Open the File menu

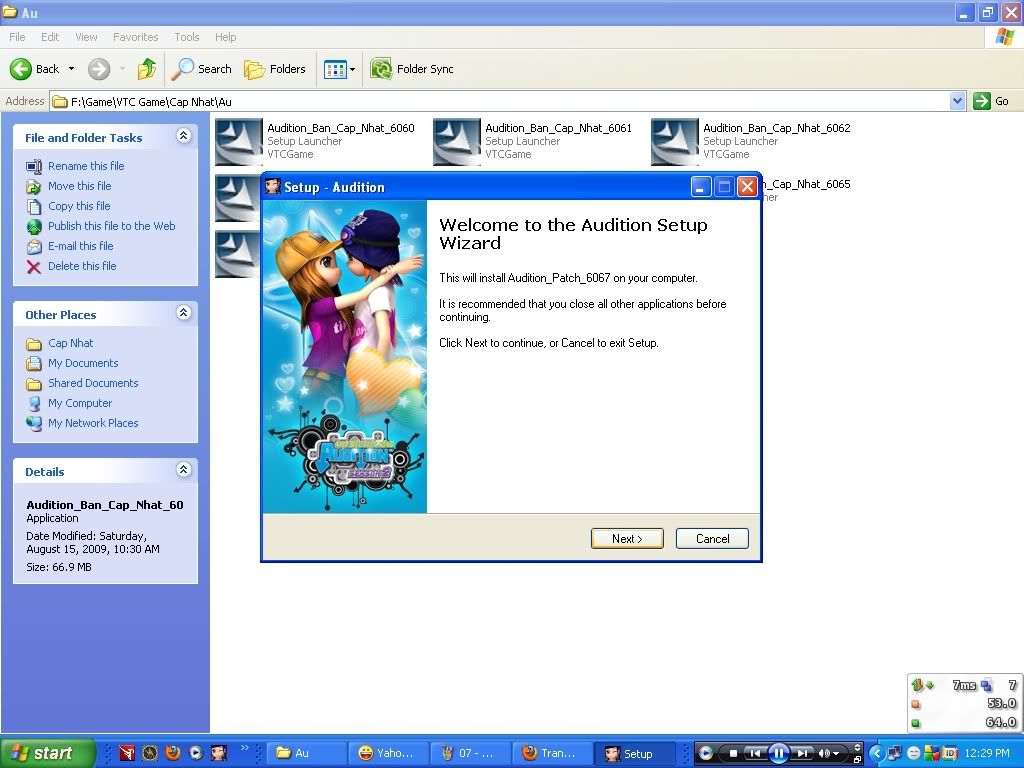pos(17,37)
